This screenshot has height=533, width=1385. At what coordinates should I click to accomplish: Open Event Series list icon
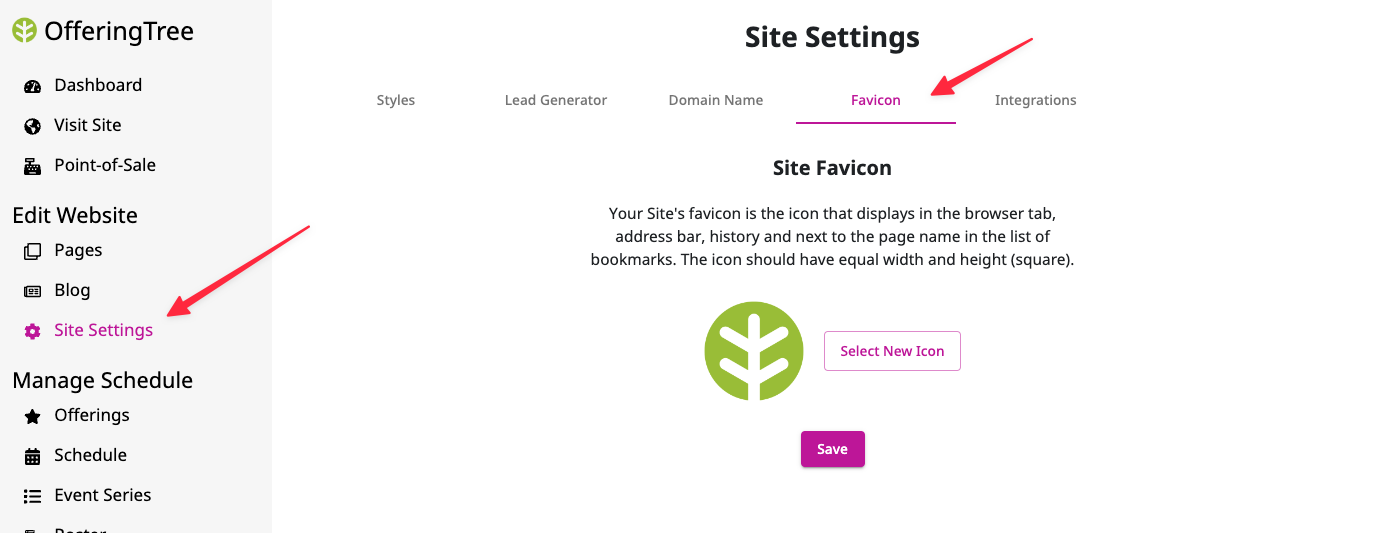[33, 496]
